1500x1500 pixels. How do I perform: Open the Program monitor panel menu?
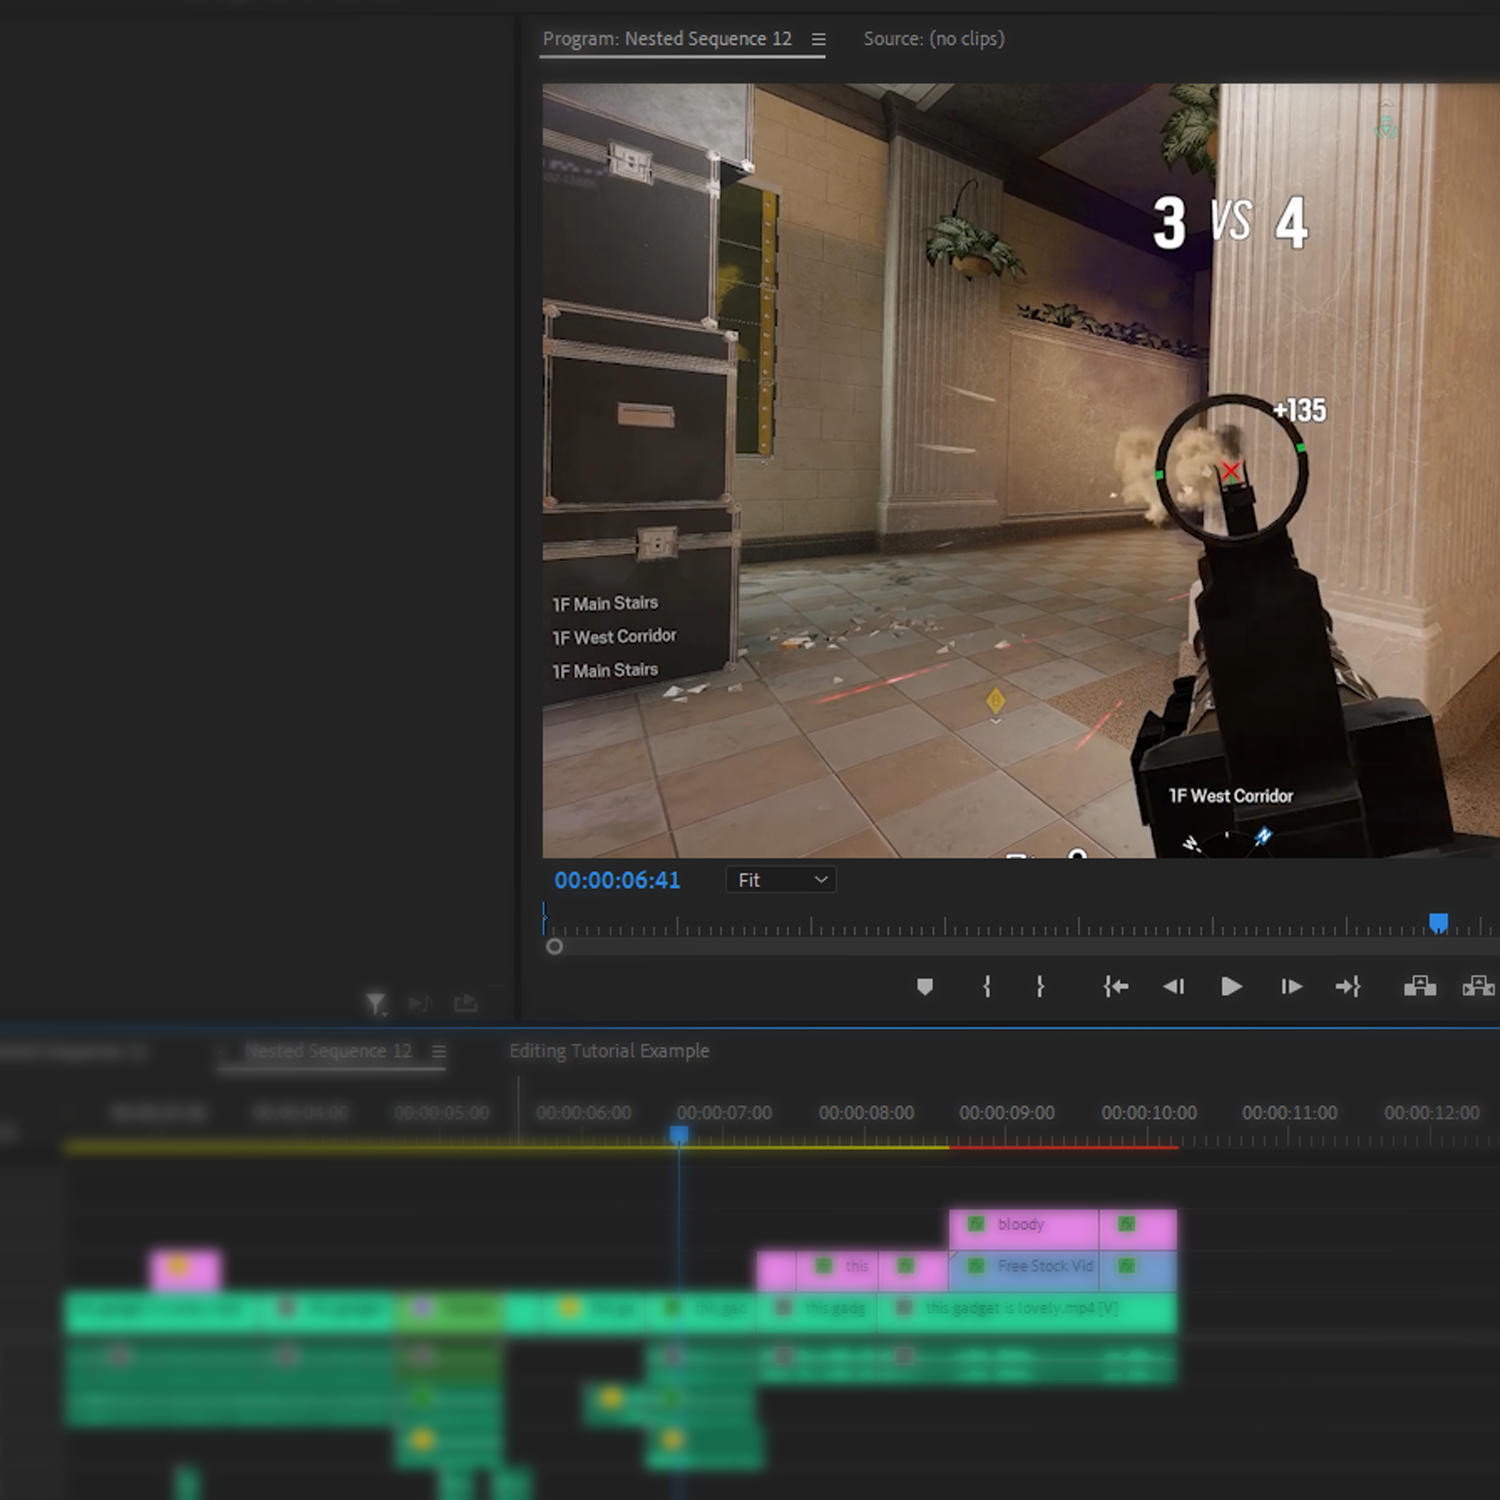[818, 39]
